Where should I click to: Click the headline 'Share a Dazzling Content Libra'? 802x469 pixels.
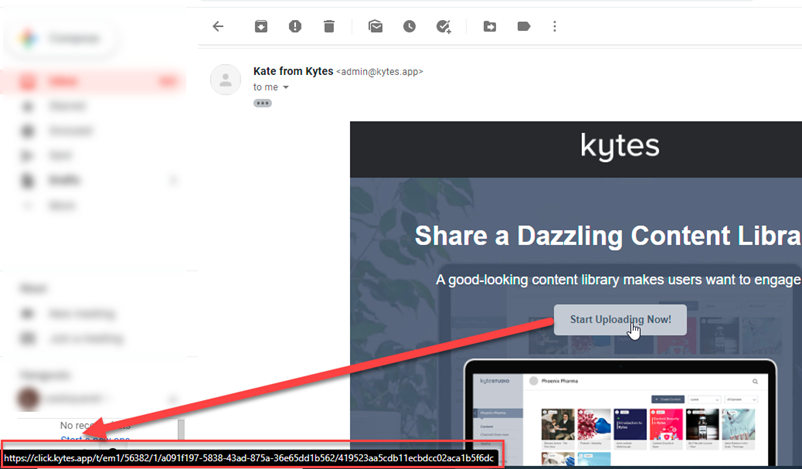coord(608,236)
